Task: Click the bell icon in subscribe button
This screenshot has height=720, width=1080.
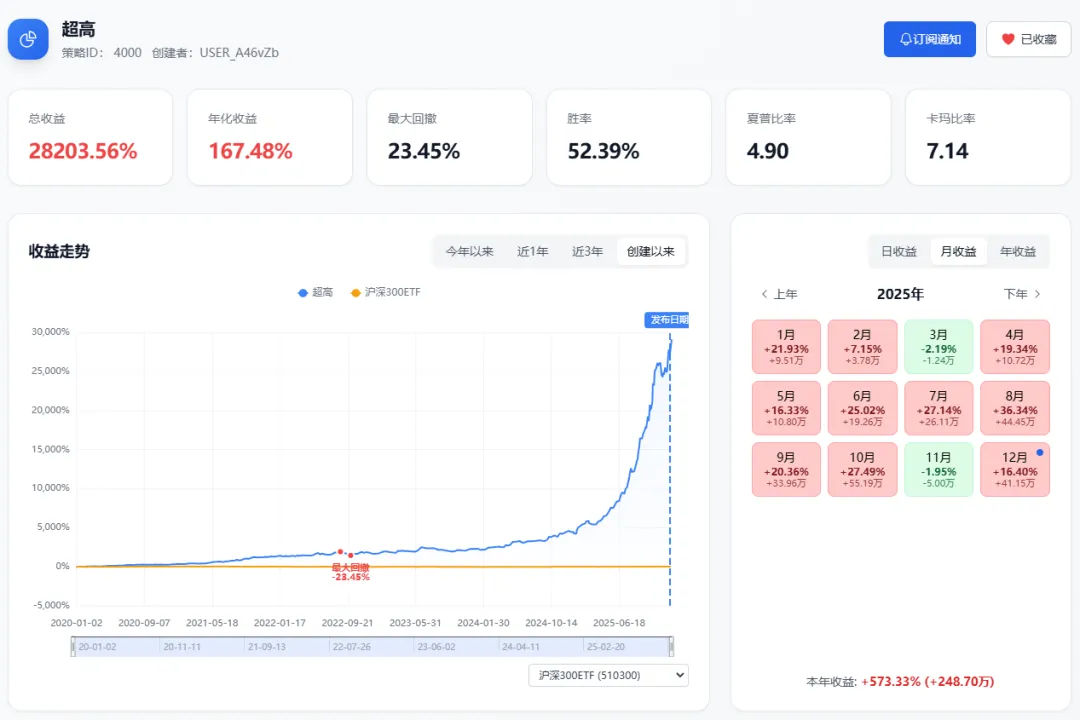Action: point(906,39)
